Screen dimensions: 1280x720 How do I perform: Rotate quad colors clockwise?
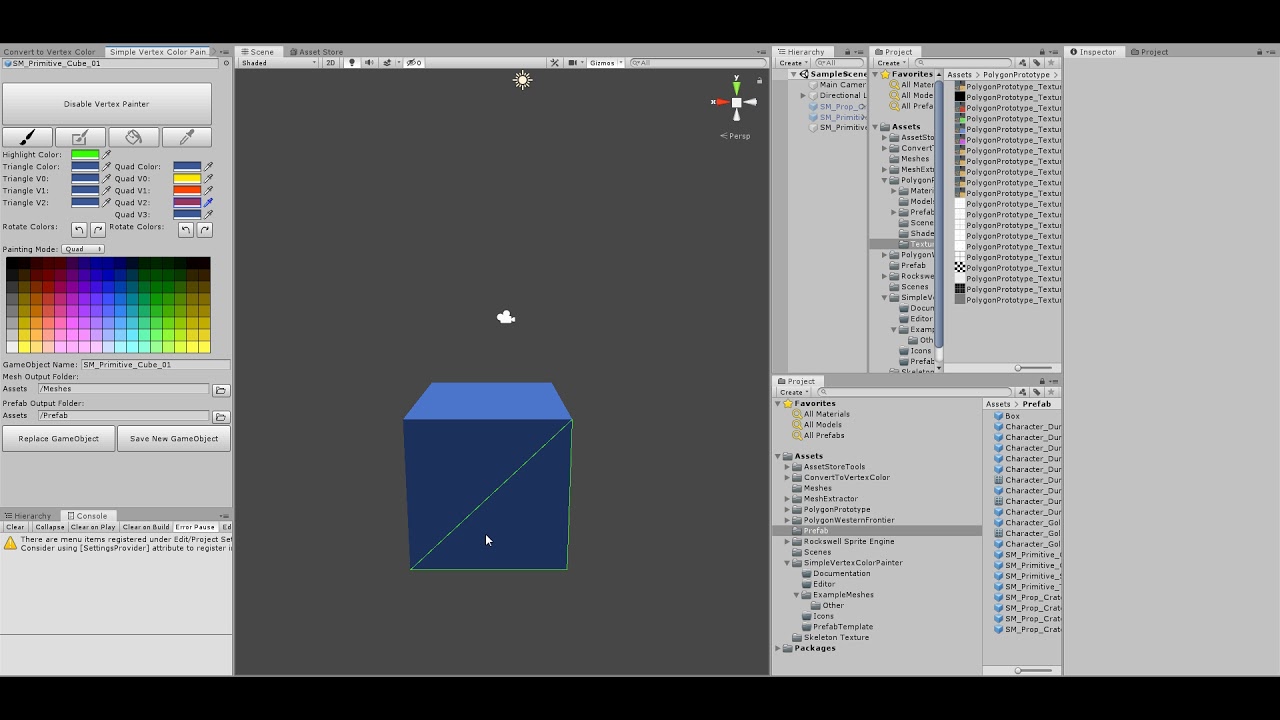(205, 230)
